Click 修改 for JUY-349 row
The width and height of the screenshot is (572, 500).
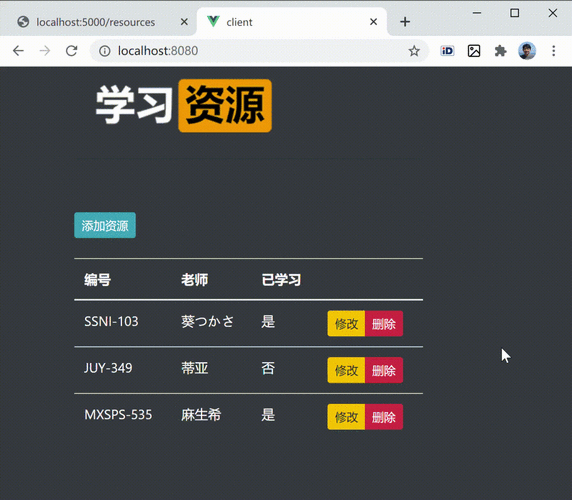click(x=346, y=370)
